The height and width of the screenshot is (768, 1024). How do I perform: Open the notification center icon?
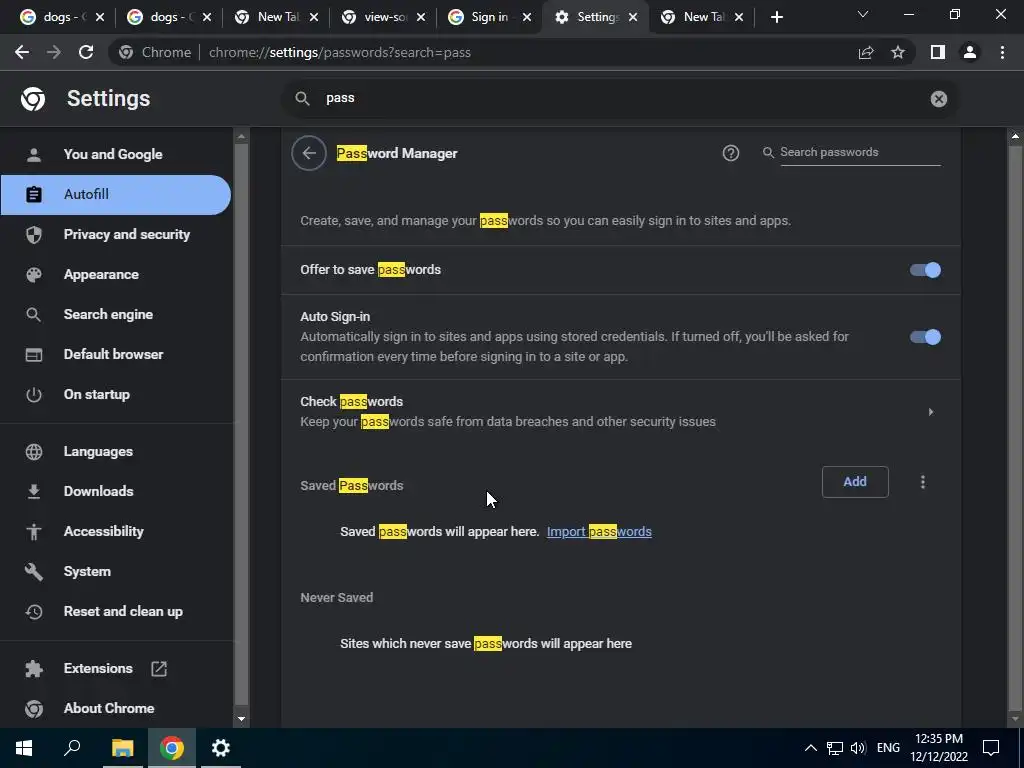point(991,748)
